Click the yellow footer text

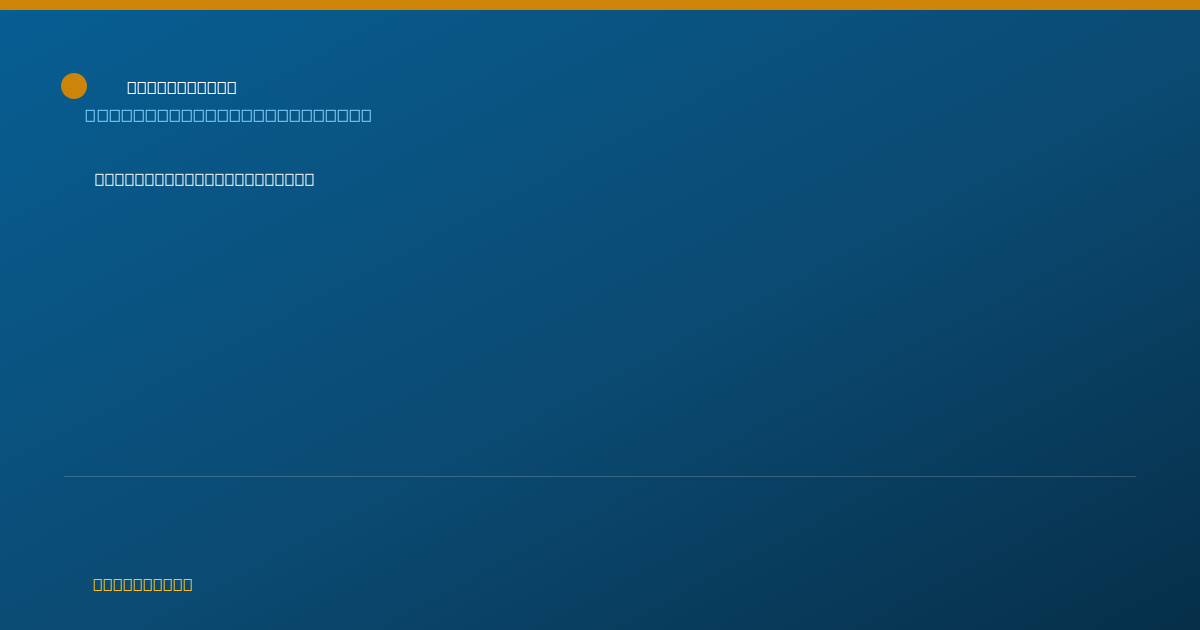coord(143,585)
